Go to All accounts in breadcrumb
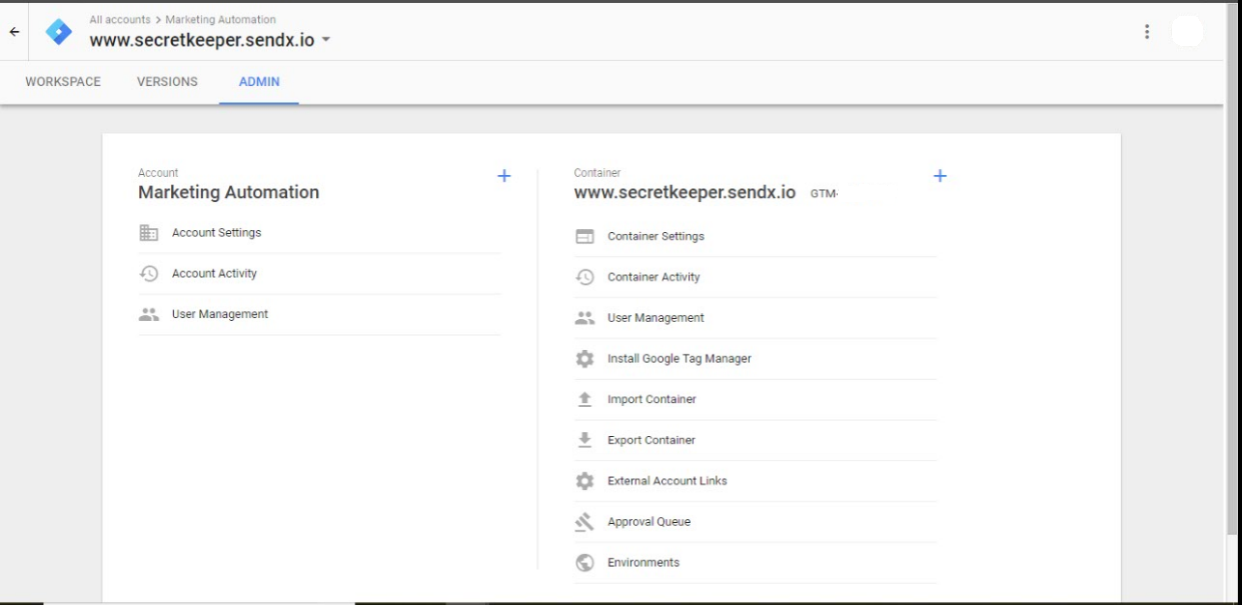Screen dimensions: 1242x605 click(122, 20)
